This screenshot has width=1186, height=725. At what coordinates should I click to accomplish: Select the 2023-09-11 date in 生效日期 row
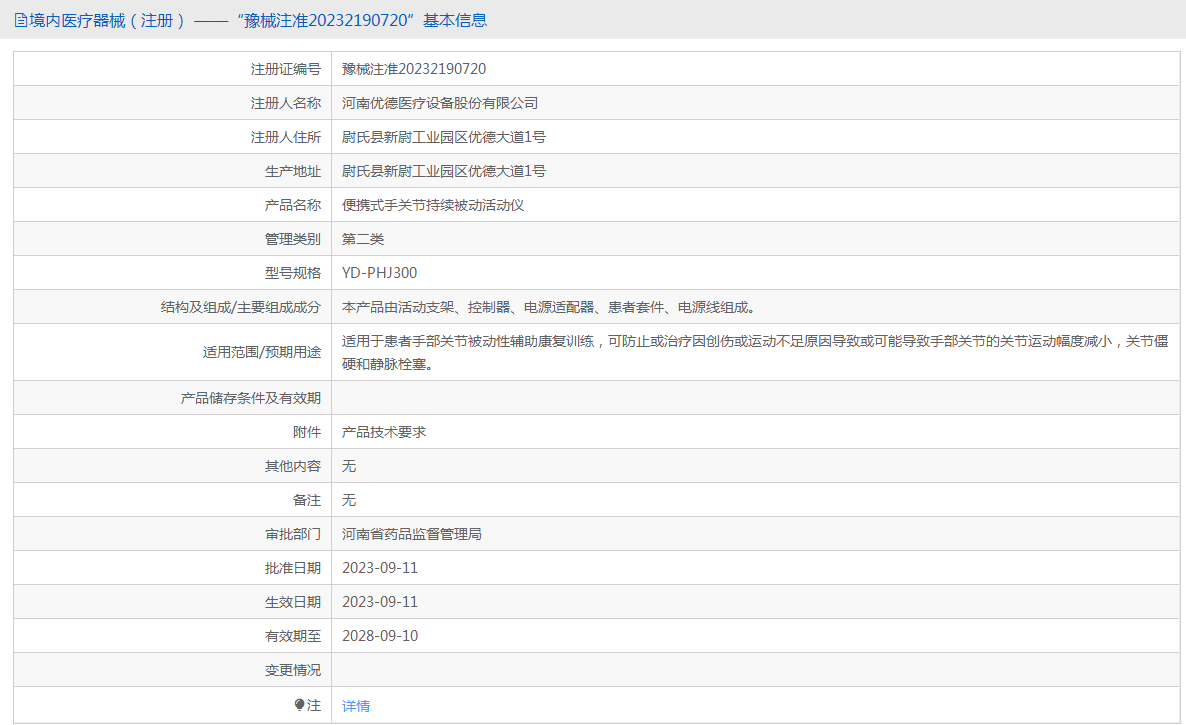pos(380,602)
